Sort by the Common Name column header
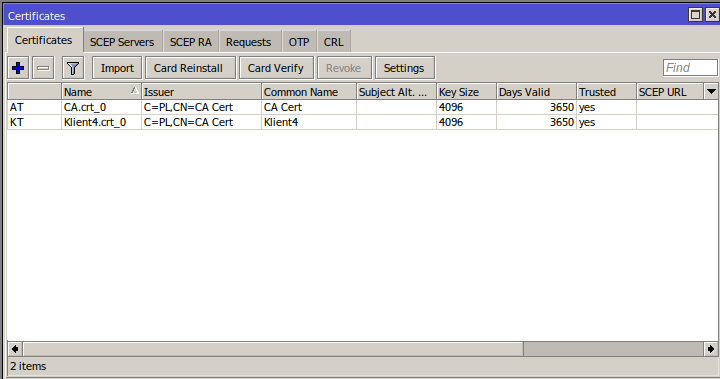 click(x=309, y=92)
